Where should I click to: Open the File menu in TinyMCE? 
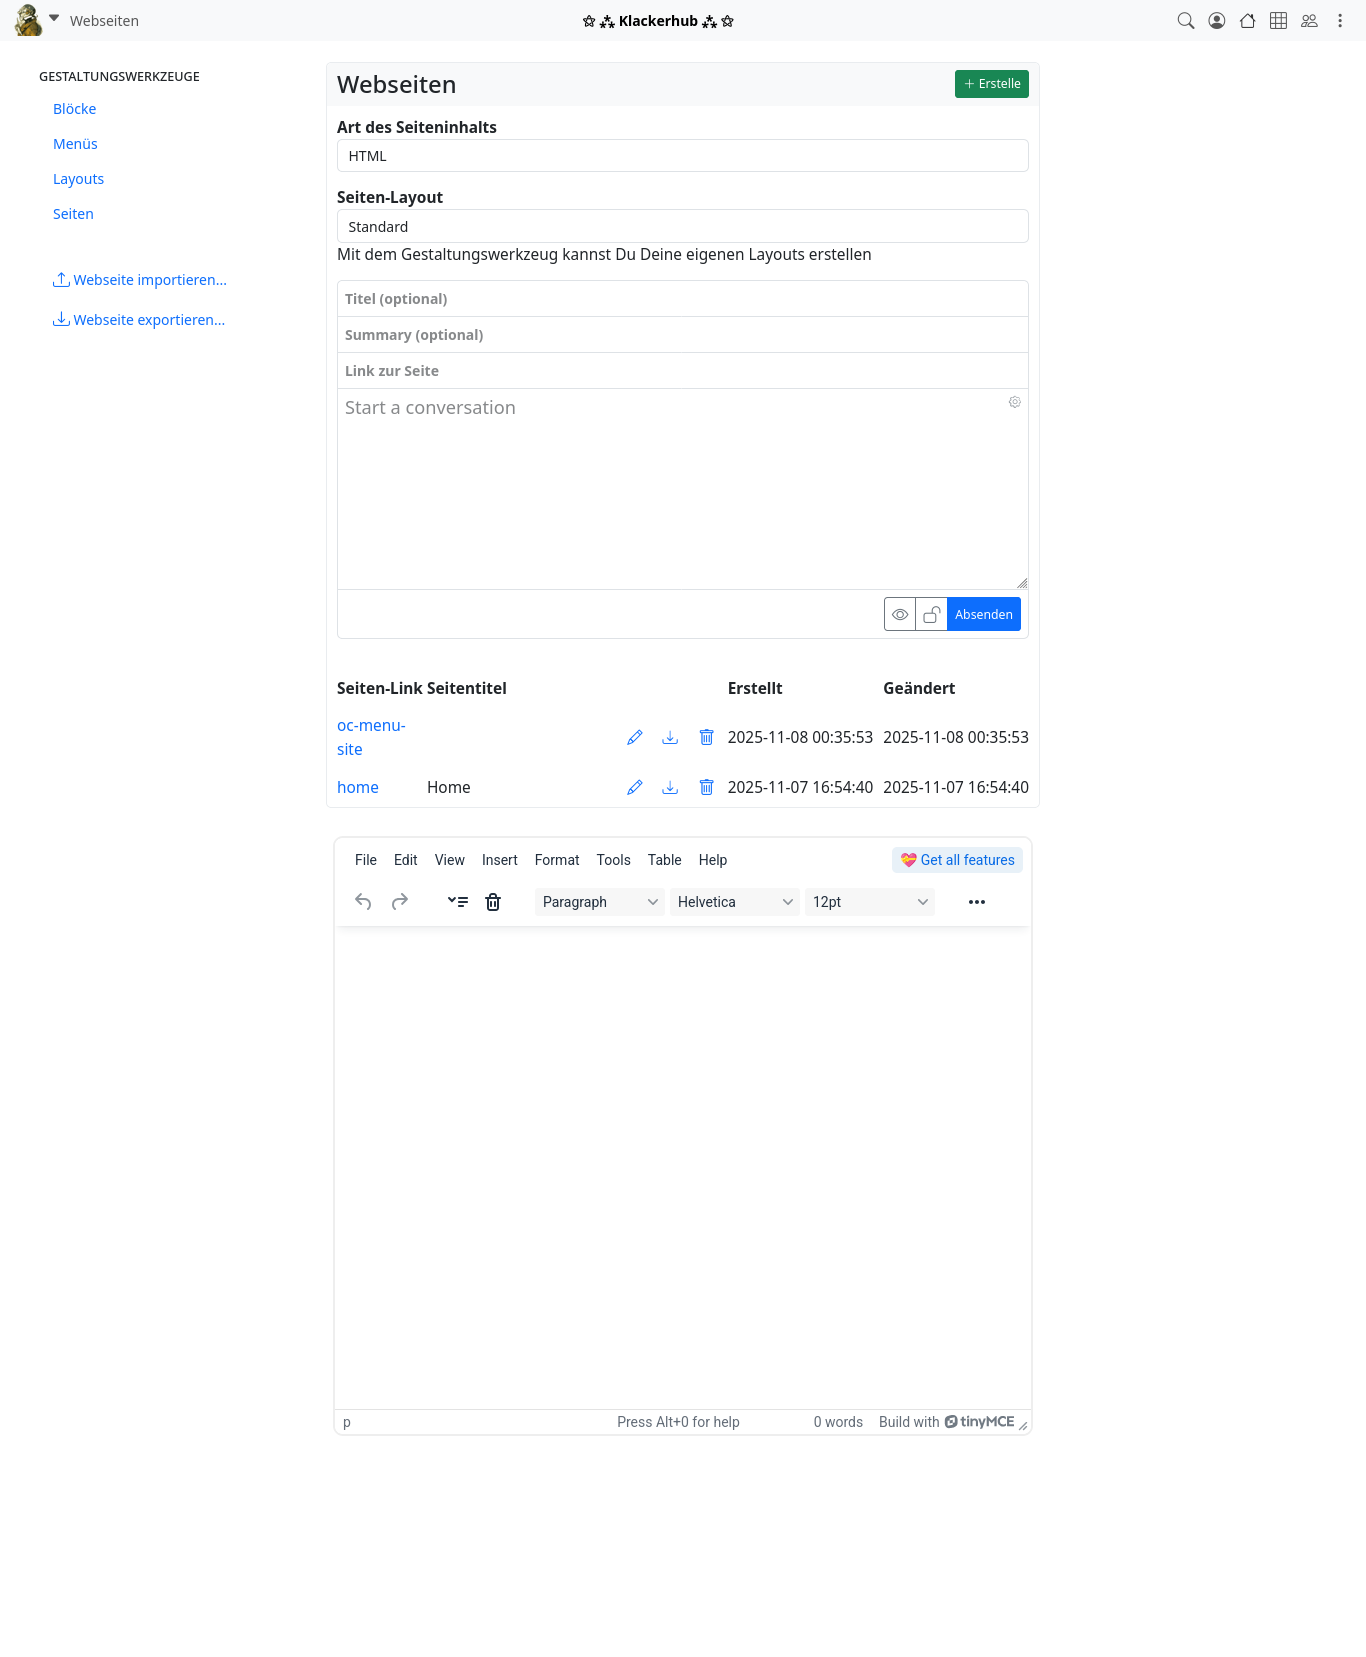pyautogui.click(x=366, y=860)
